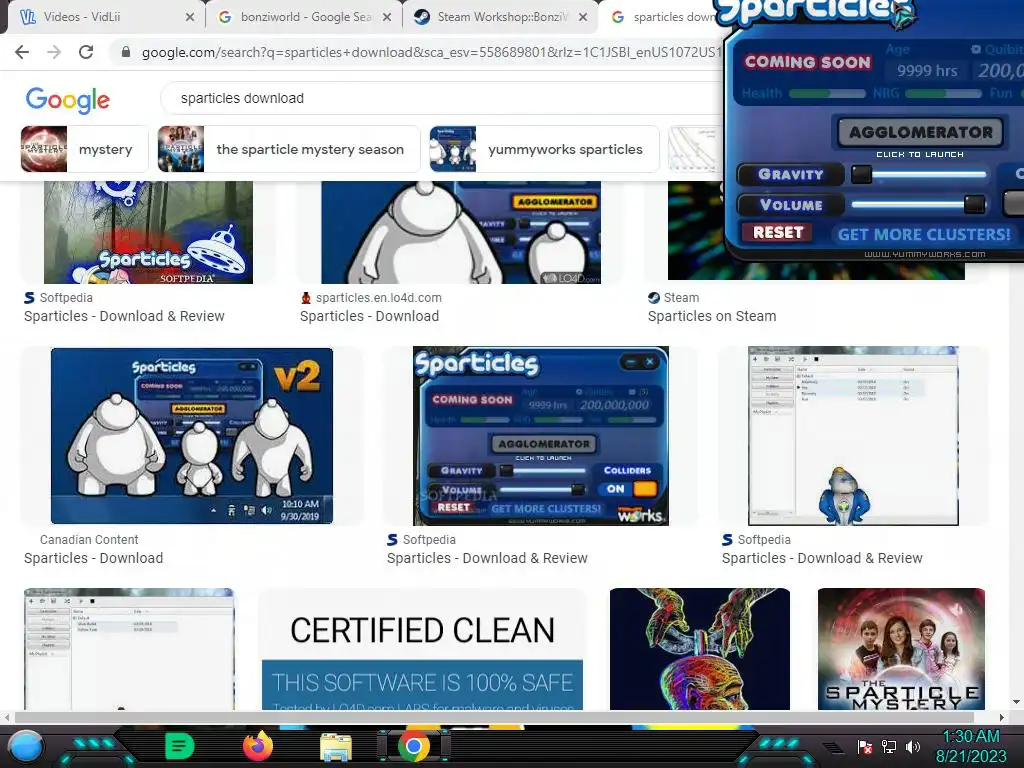Select the mystery suggestion chip
The image size is (1024, 768).
point(84,149)
